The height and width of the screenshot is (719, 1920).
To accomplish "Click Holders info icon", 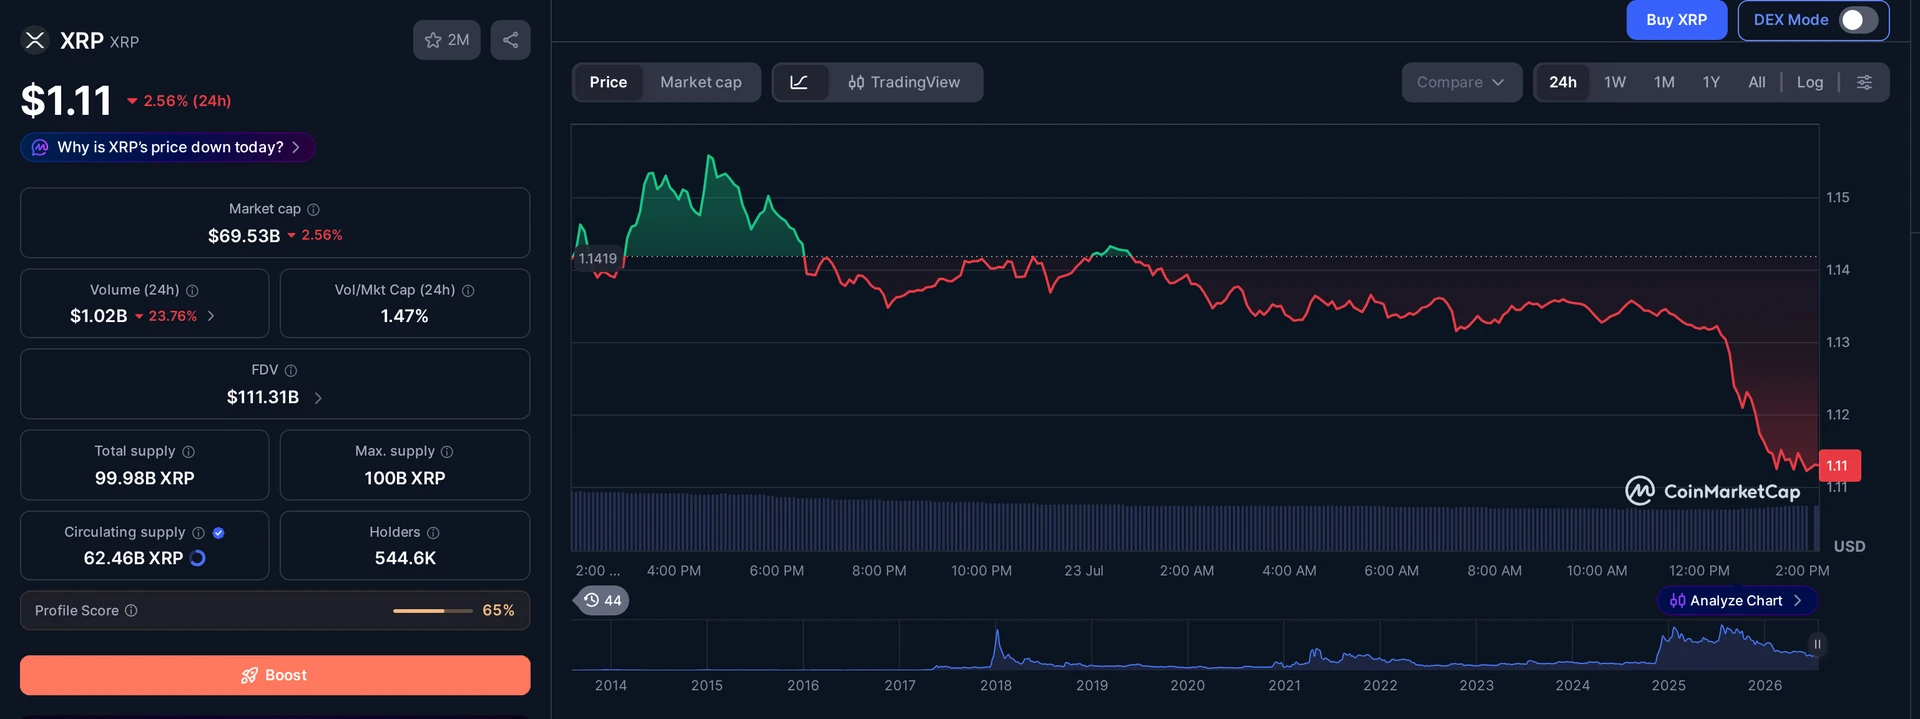I will pyautogui.click(x=433, y=532).
